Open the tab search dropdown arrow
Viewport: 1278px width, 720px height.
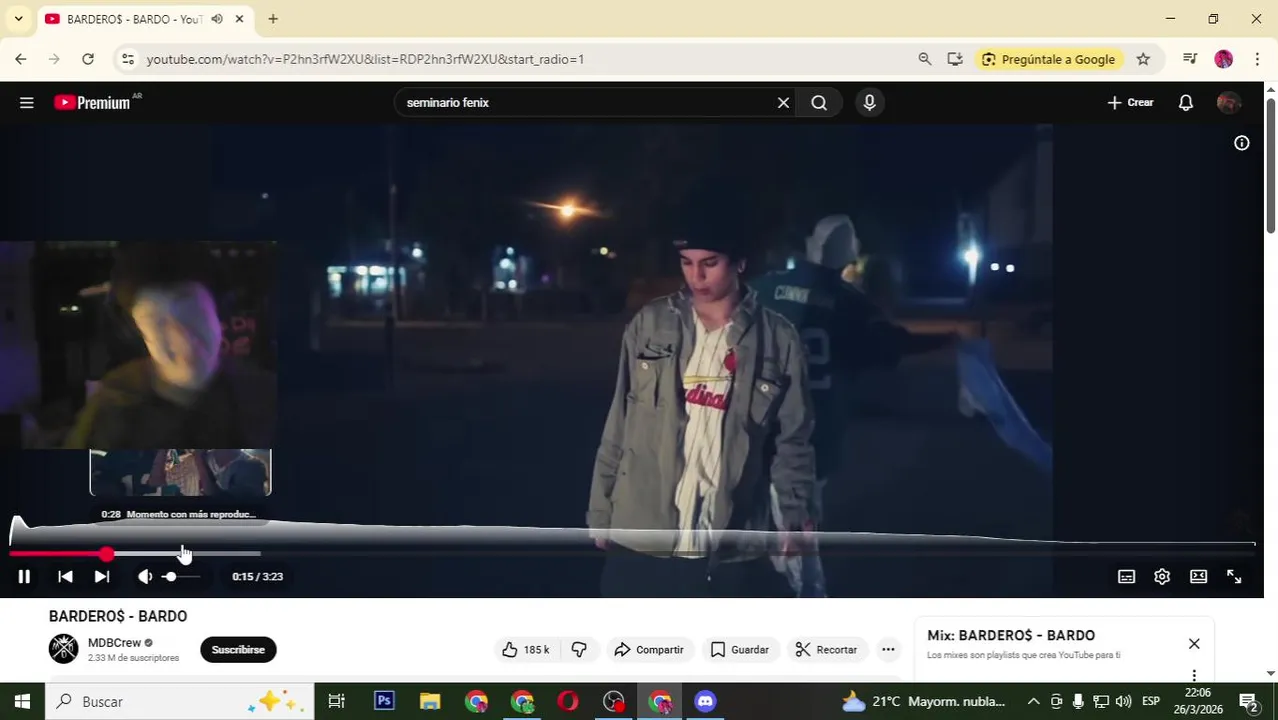(18, 19)
